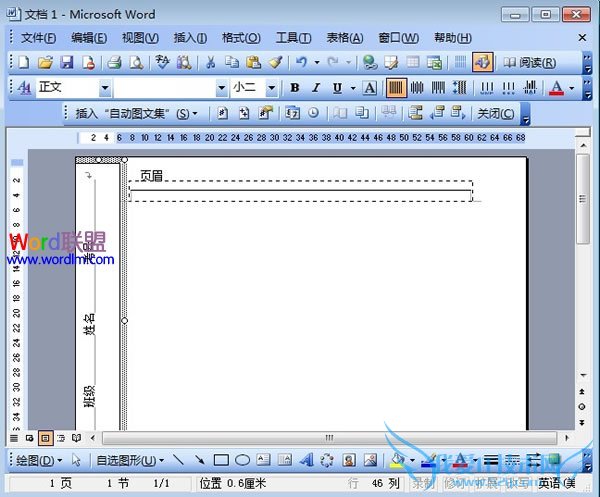Toggle the highlighted justify alignment button

click(396, 88)
